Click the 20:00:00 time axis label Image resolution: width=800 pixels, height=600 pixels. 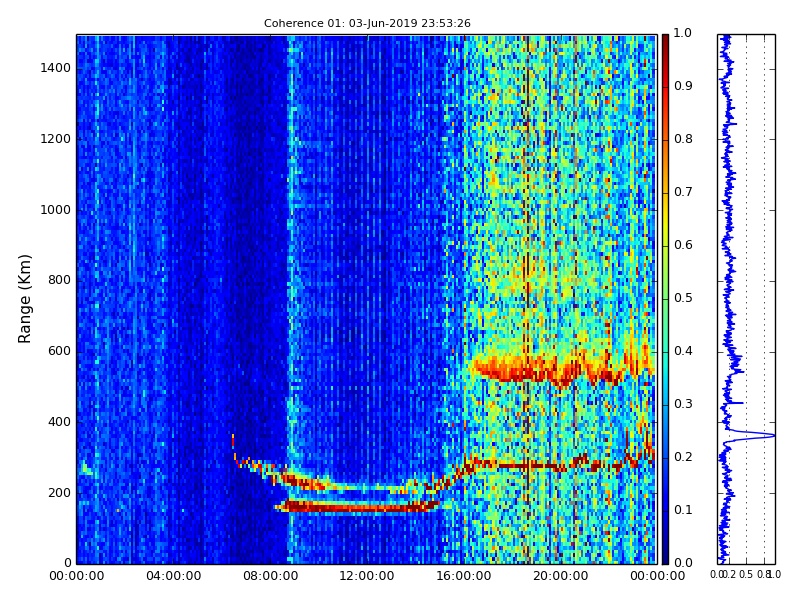[560, 576]
